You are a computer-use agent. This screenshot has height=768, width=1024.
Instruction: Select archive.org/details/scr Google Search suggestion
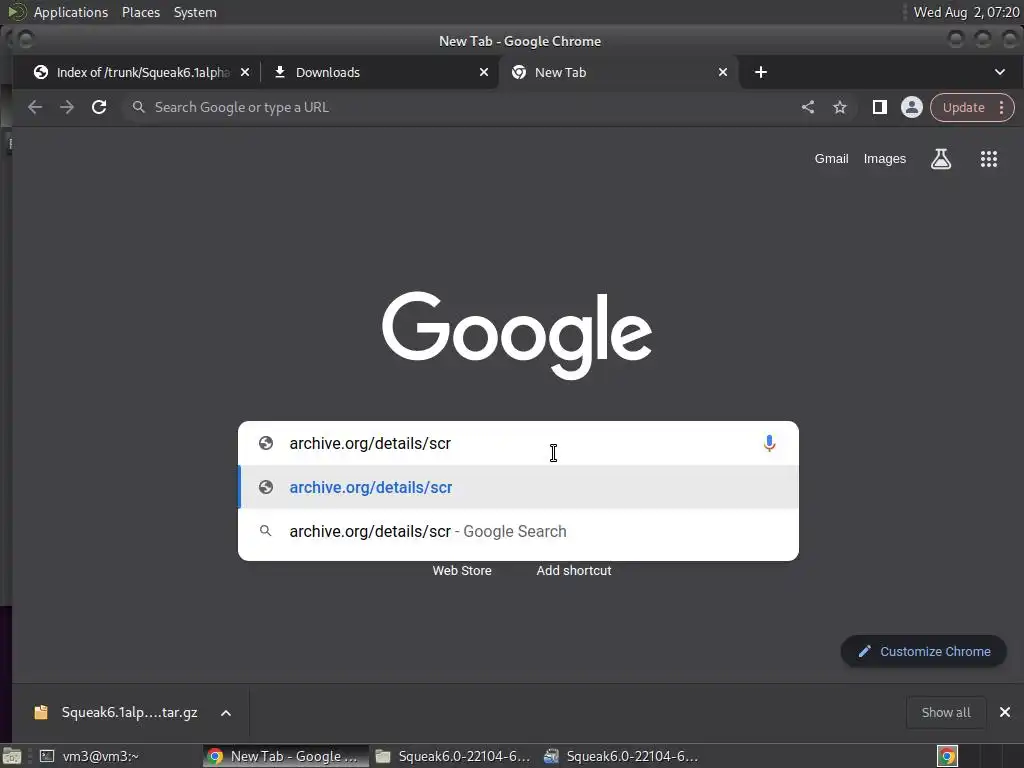(x=519, y=532)
